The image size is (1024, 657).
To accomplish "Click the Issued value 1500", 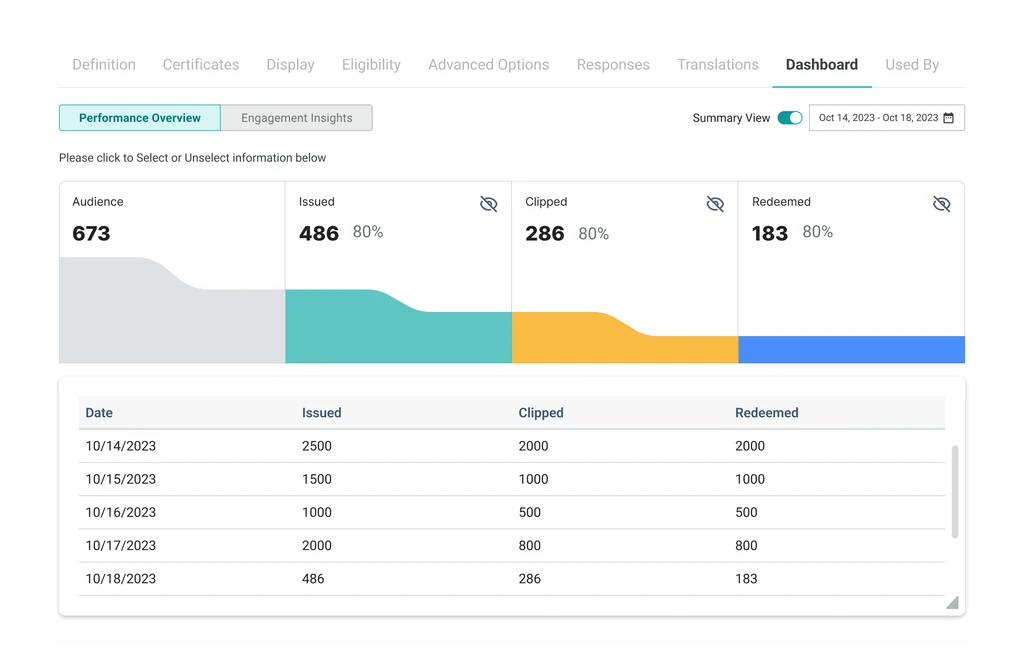I will [x=317, y=479].
